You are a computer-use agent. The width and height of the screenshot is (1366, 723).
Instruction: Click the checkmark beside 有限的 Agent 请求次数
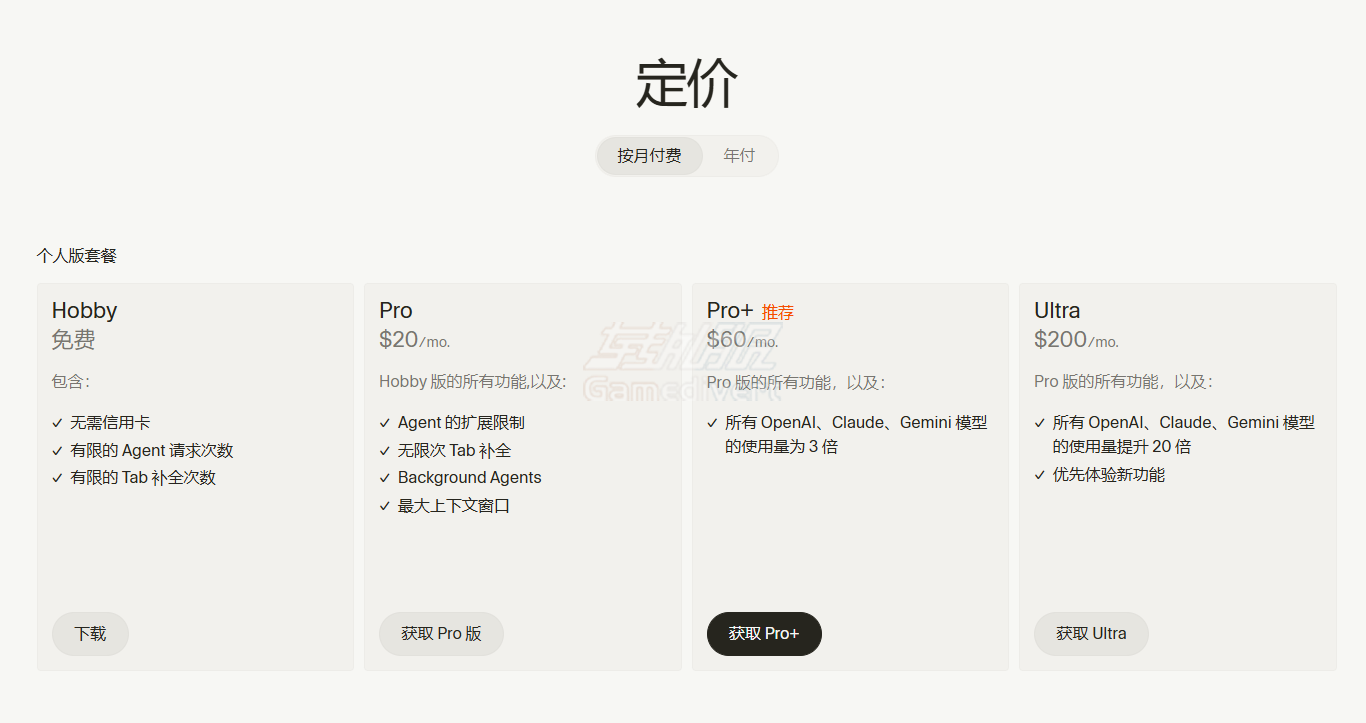click(57, 450)
